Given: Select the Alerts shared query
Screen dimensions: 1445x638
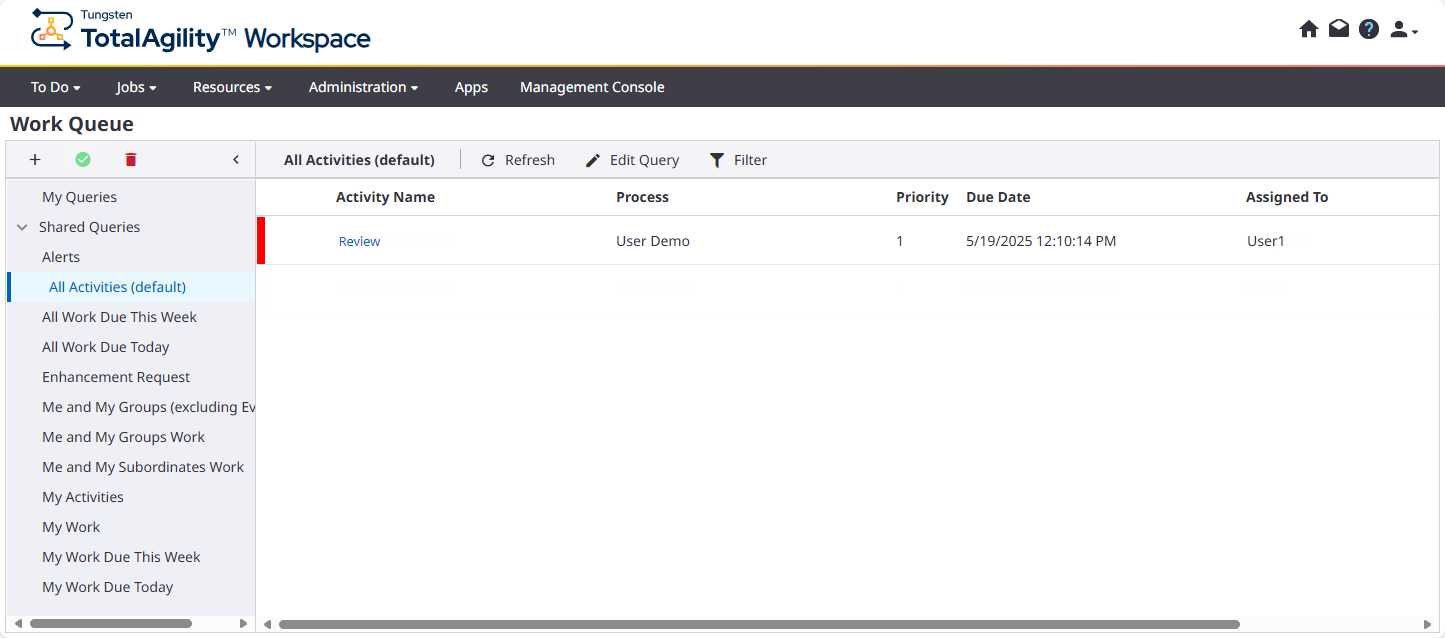Looking at the screenshot, I should click(x=59, y=257).
